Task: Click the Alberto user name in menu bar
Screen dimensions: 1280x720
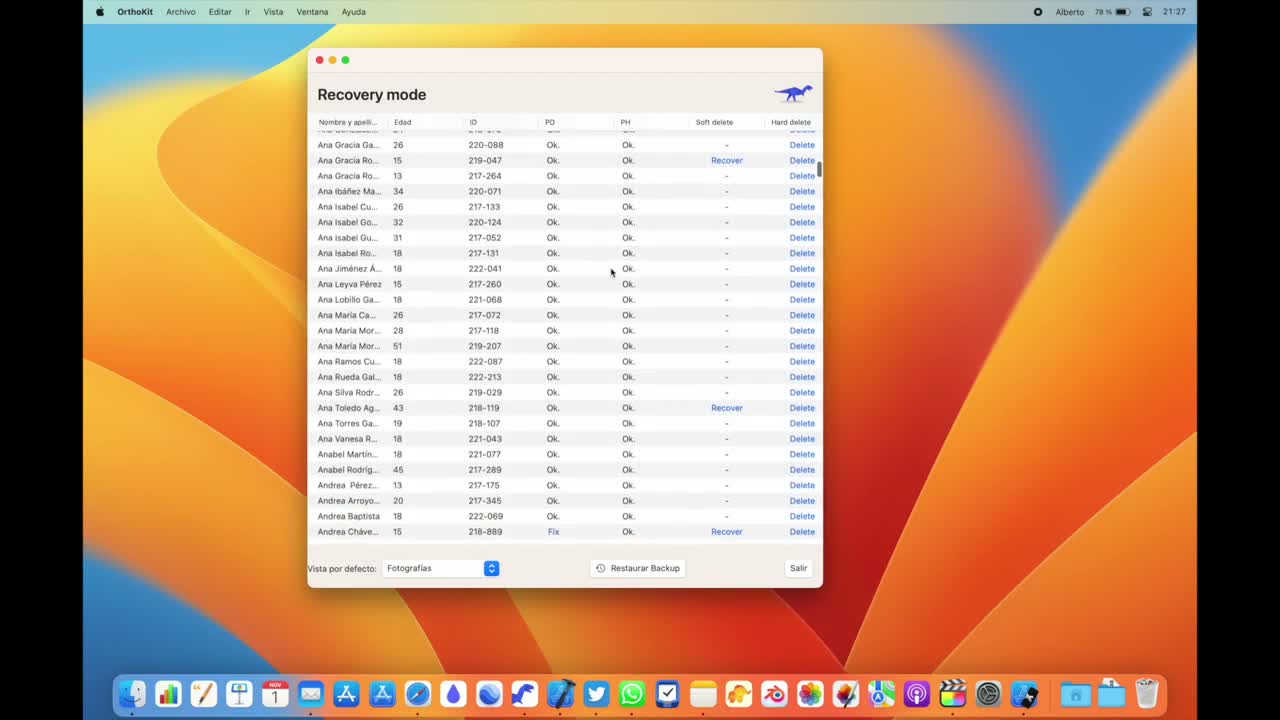Action: click(1070, 12)
